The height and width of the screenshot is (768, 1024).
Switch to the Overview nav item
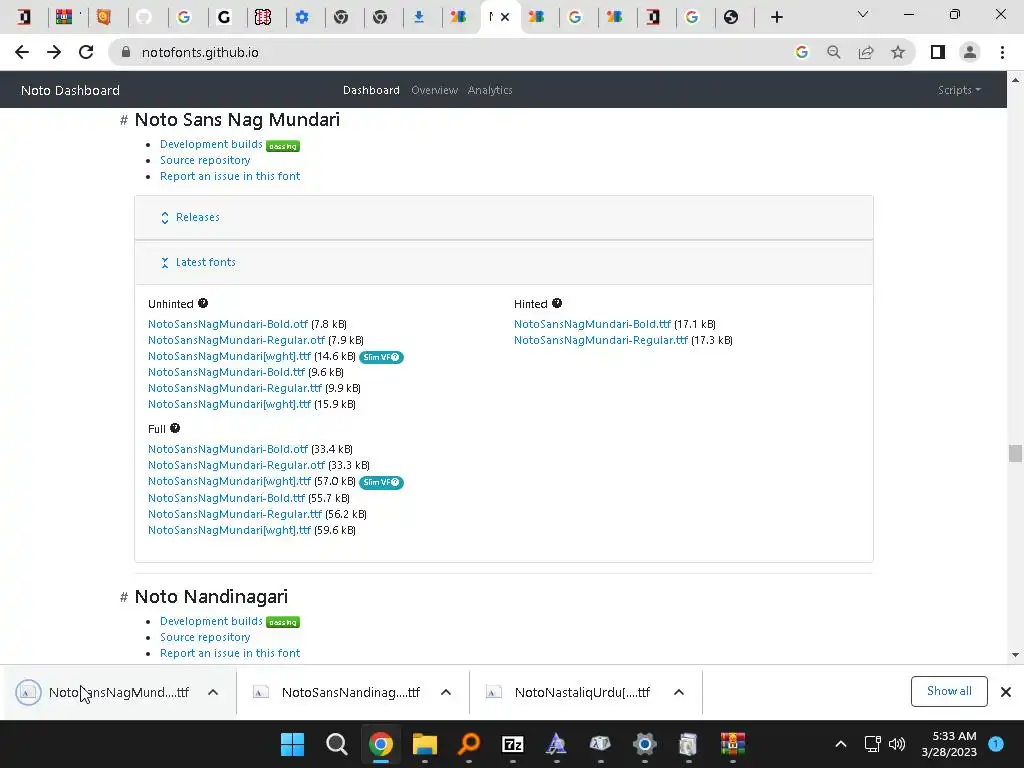(434, 90)
